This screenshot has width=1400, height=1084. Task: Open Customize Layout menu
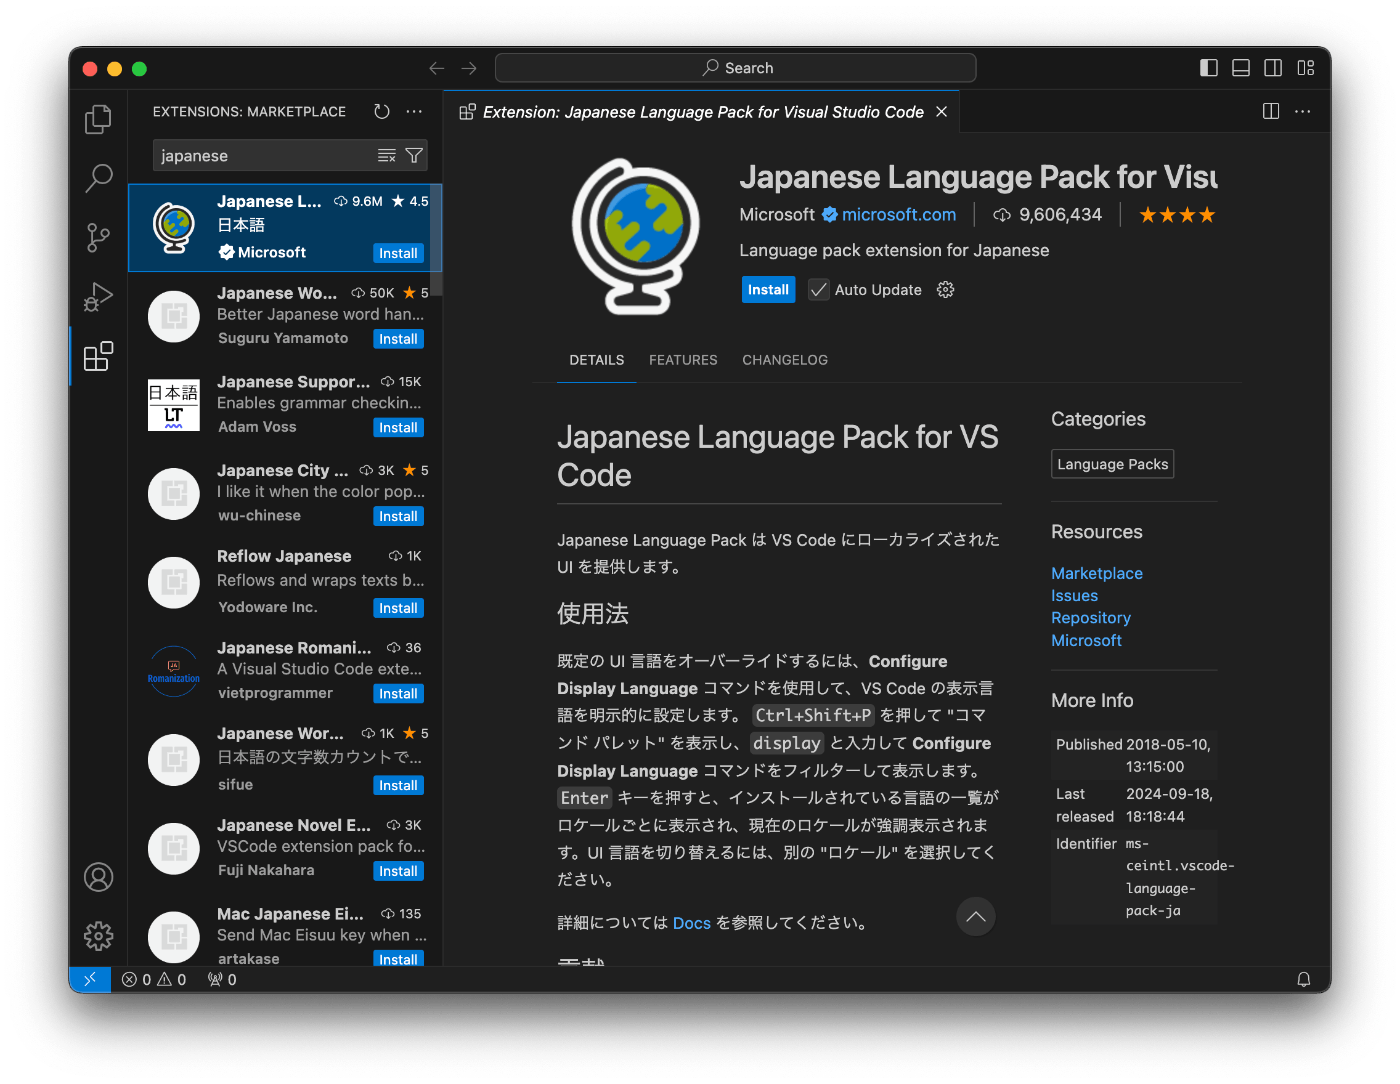tap(1306, 68)
